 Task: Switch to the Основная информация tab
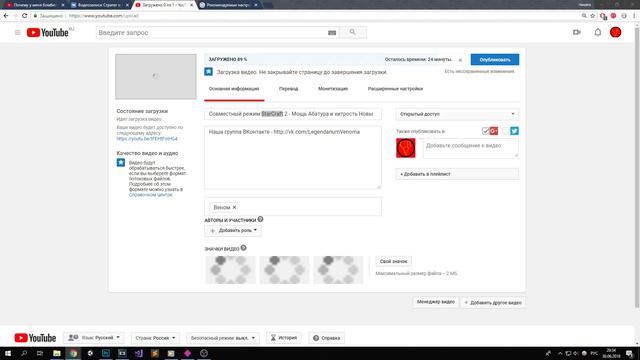[234, 89]
